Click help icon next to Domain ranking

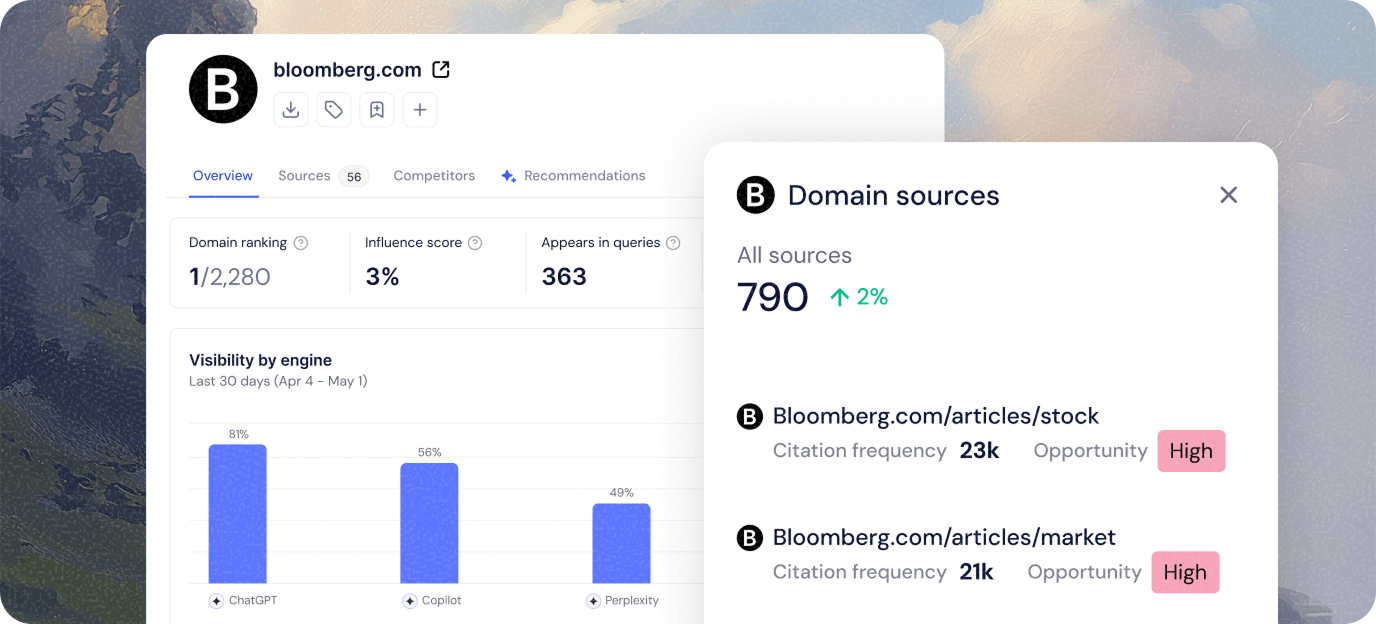[x=301, y=243]
